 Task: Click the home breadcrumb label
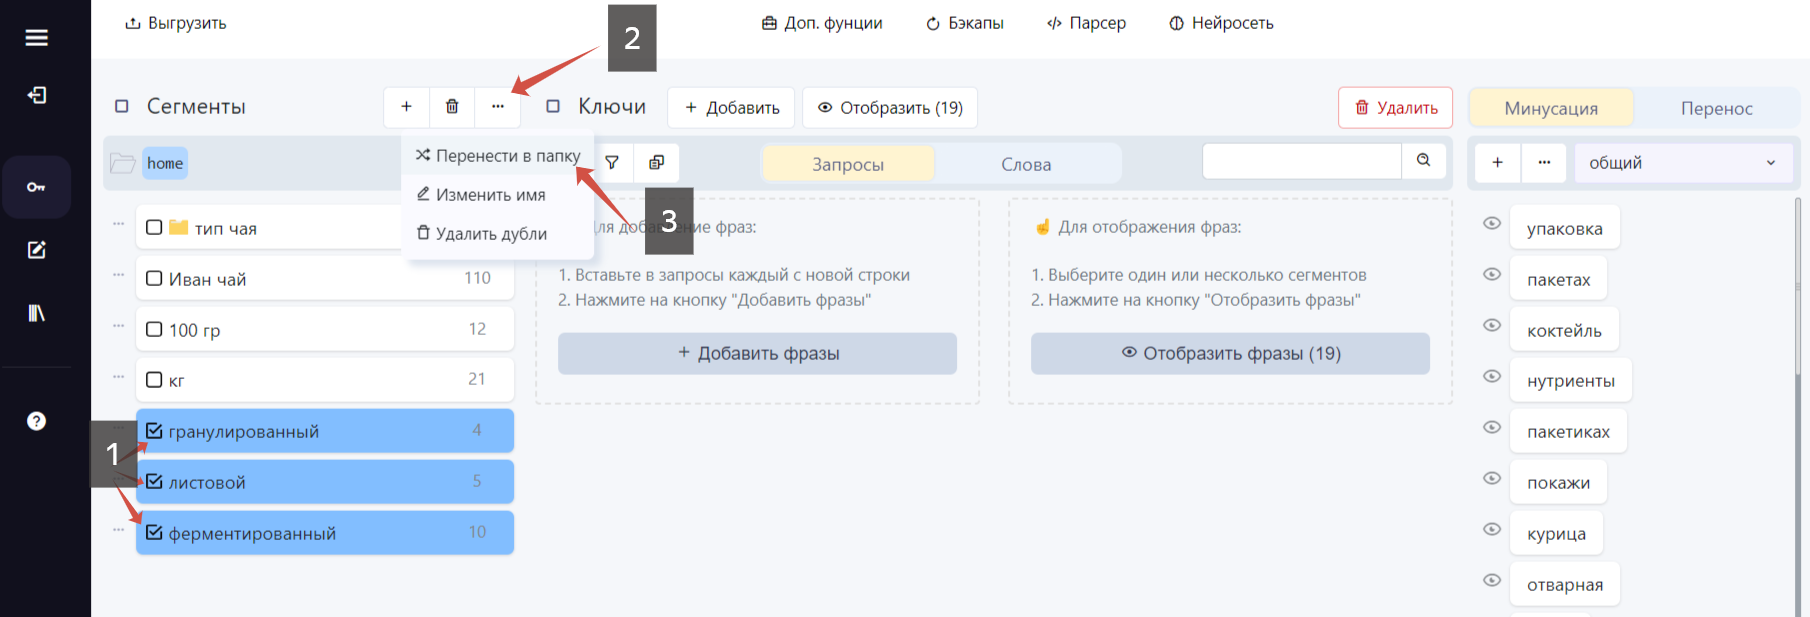165,163
